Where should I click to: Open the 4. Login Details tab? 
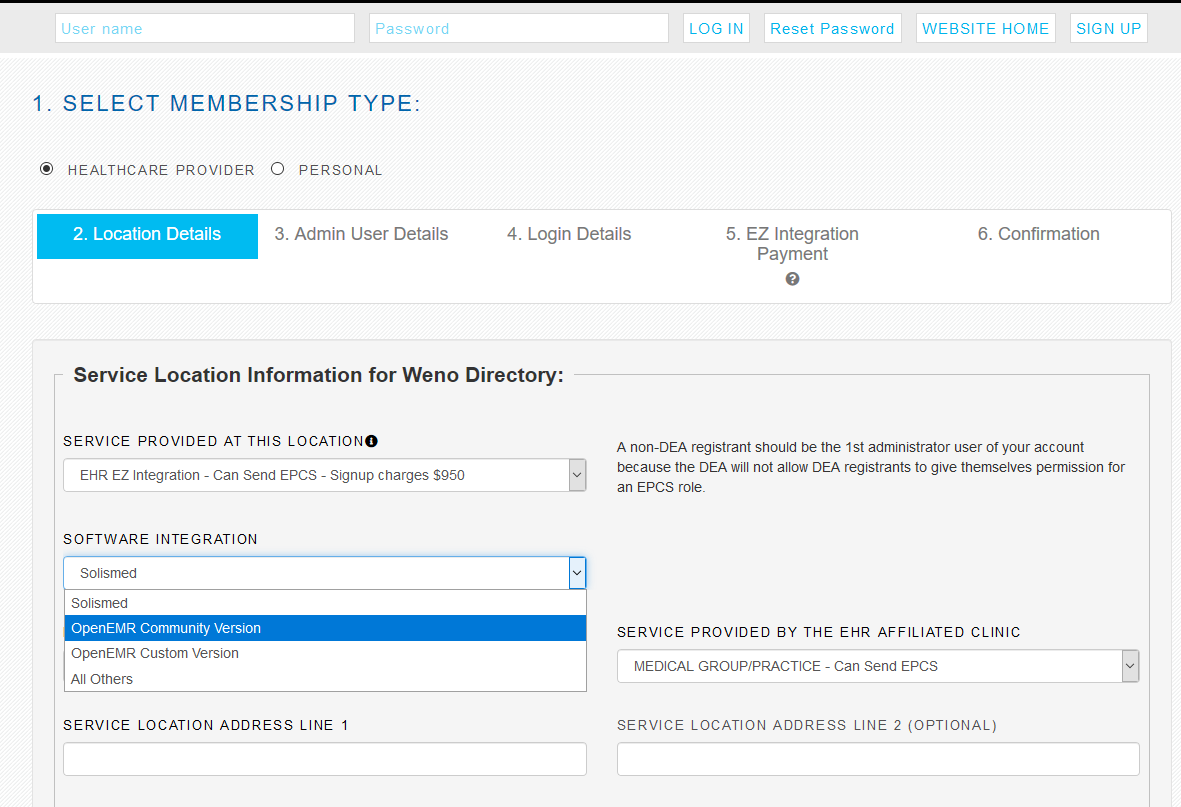coord(569,234)
